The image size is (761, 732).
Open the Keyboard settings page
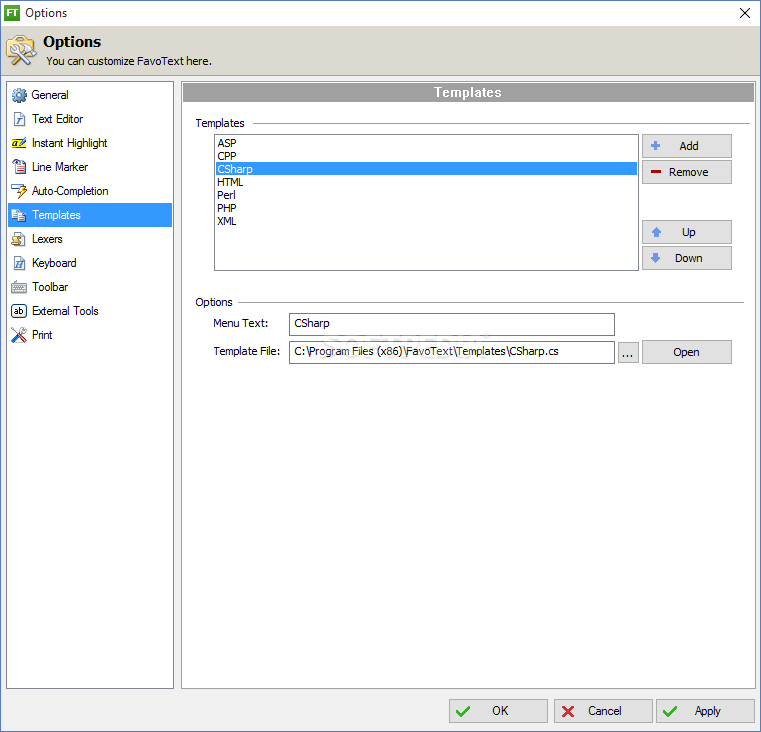[90, 263]
